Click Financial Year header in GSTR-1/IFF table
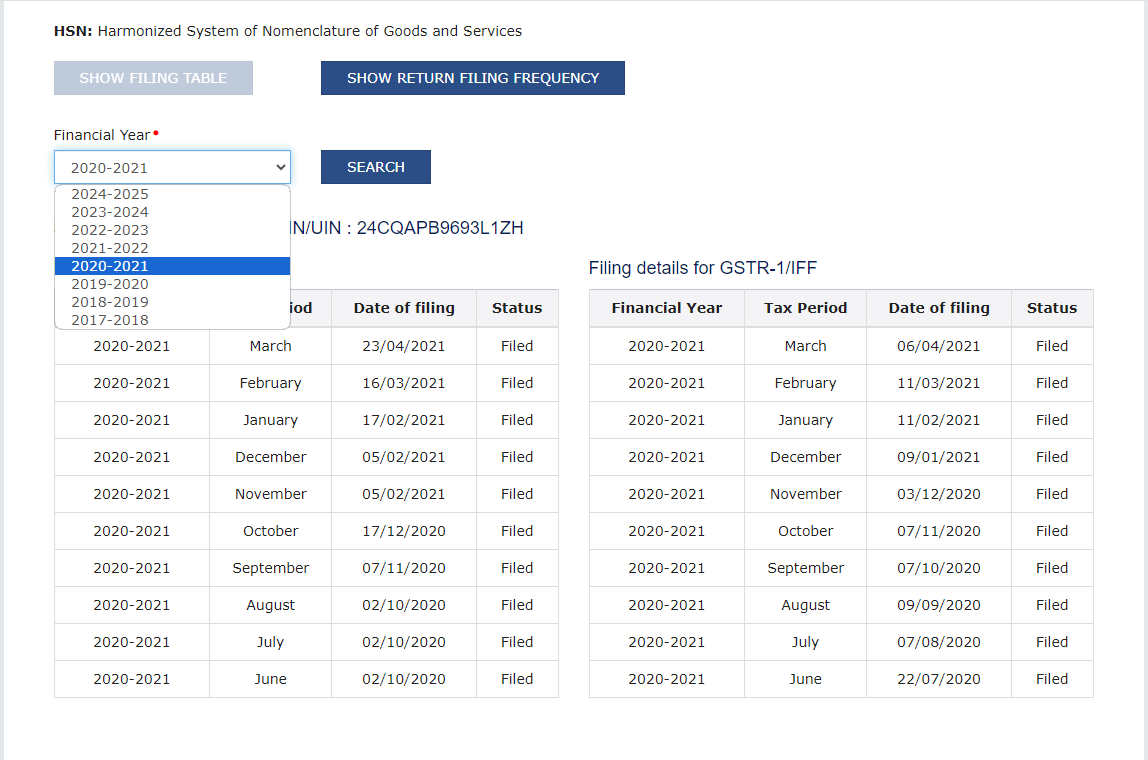The height and width of the screenshot is (760, 1148). coord(666,308)
